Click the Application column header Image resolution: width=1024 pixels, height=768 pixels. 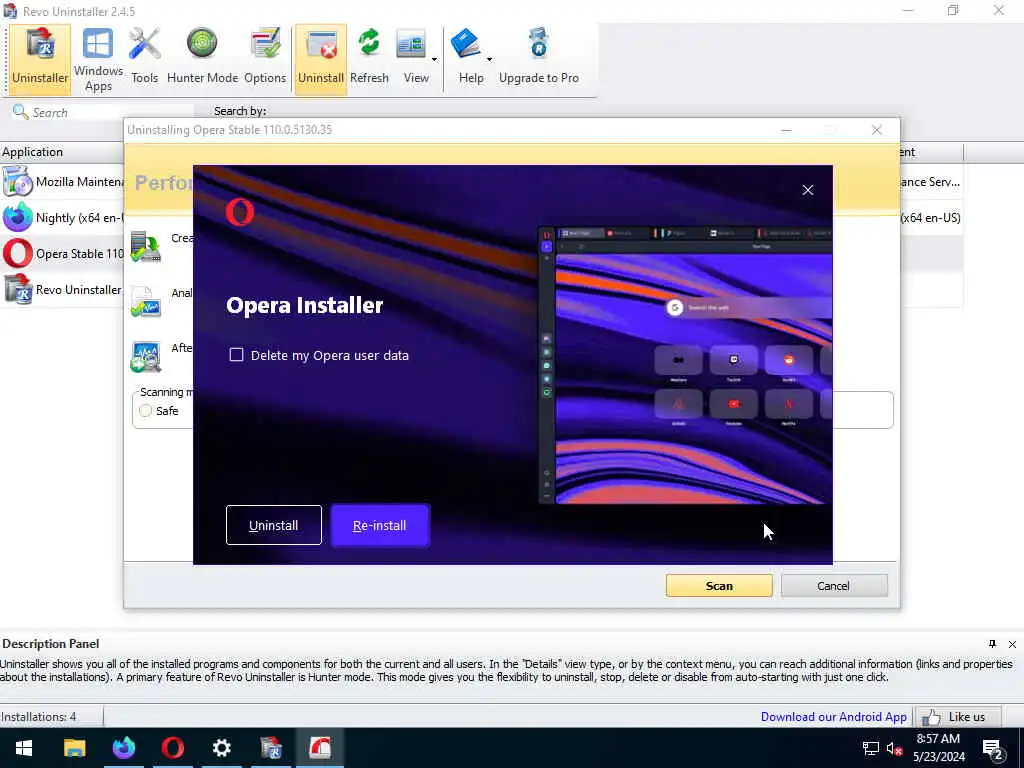(62, 152)
